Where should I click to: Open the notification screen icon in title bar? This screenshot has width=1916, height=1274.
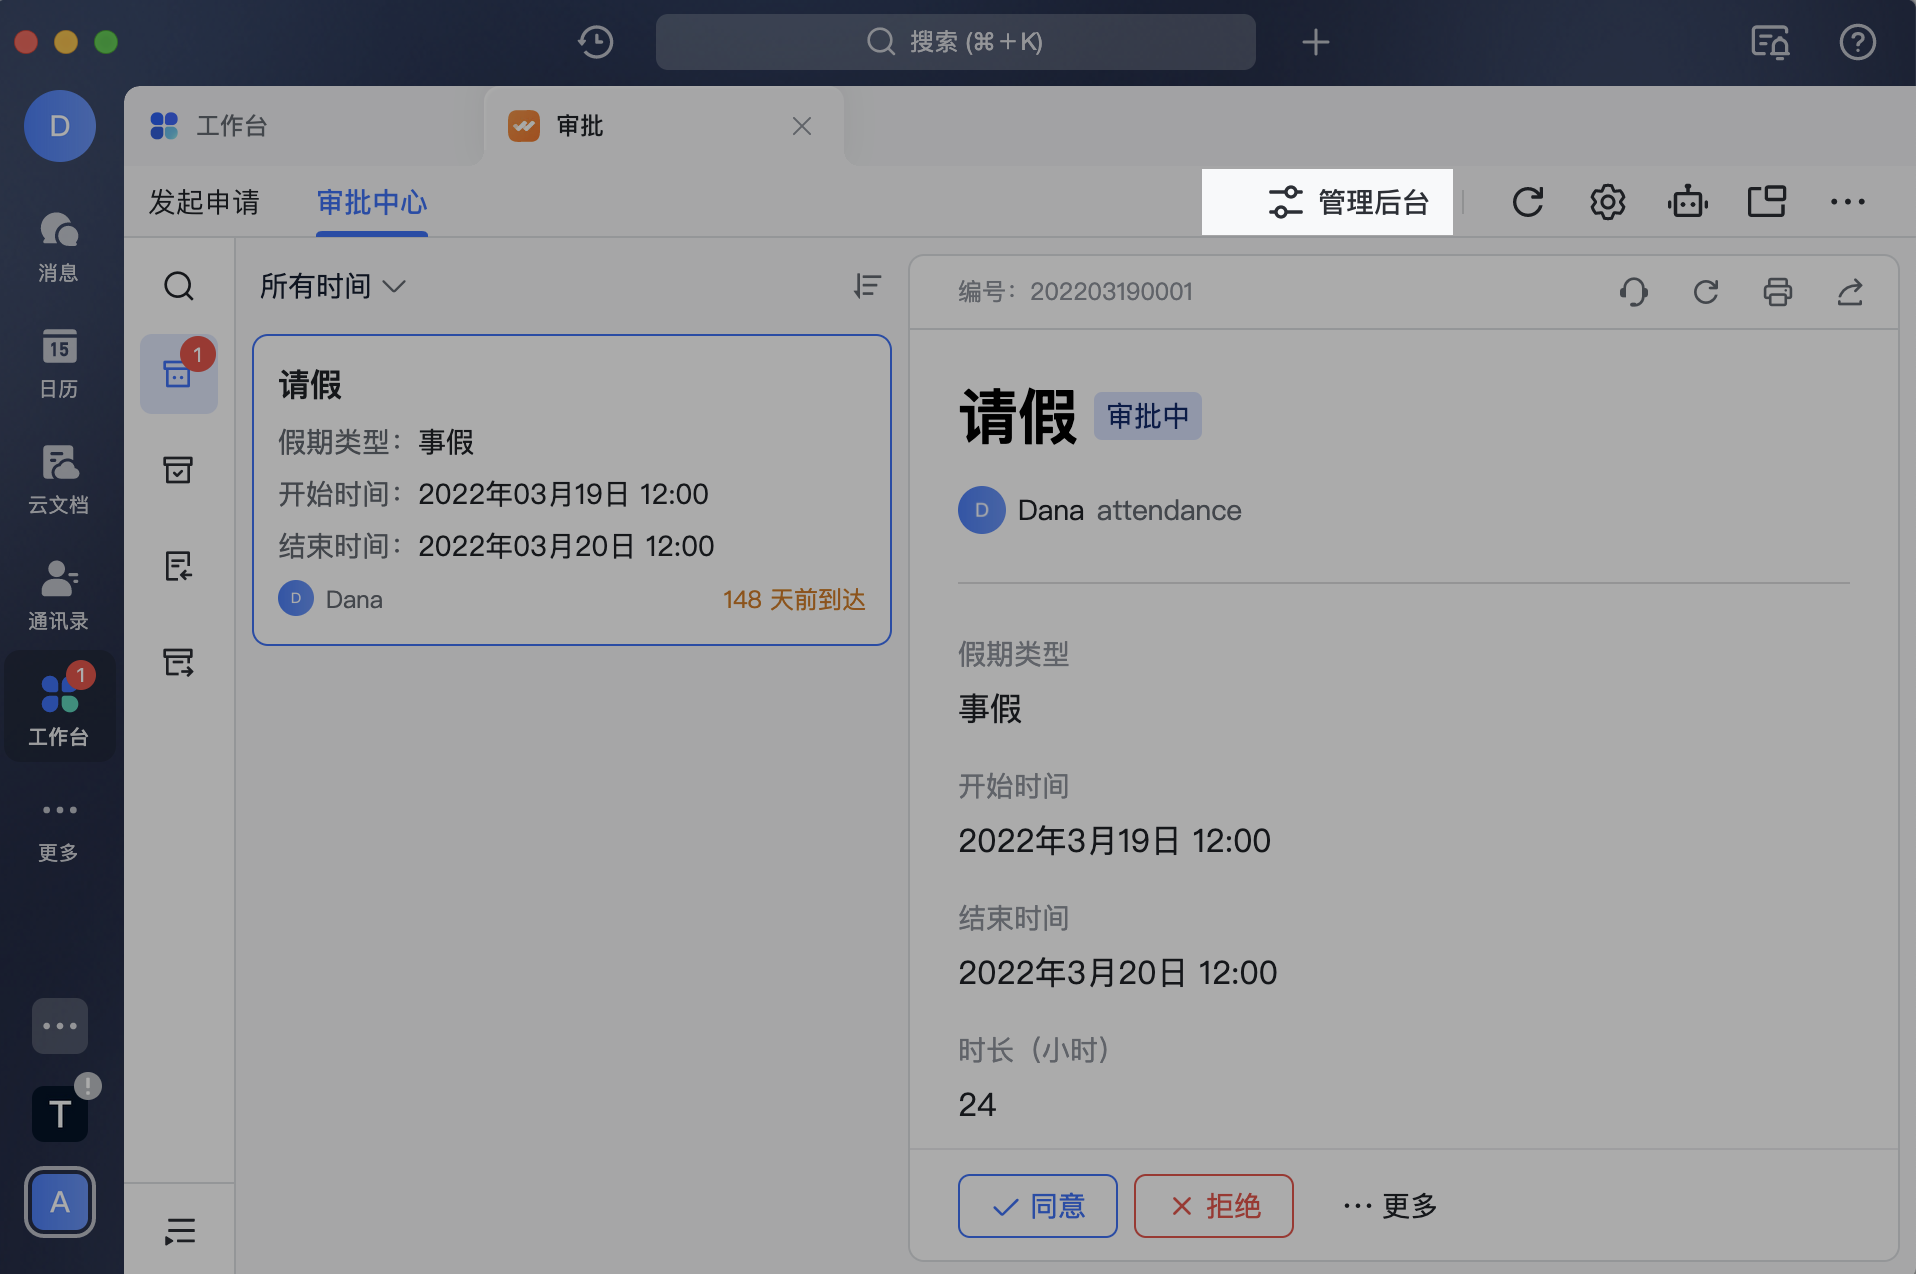(1770, 42)
